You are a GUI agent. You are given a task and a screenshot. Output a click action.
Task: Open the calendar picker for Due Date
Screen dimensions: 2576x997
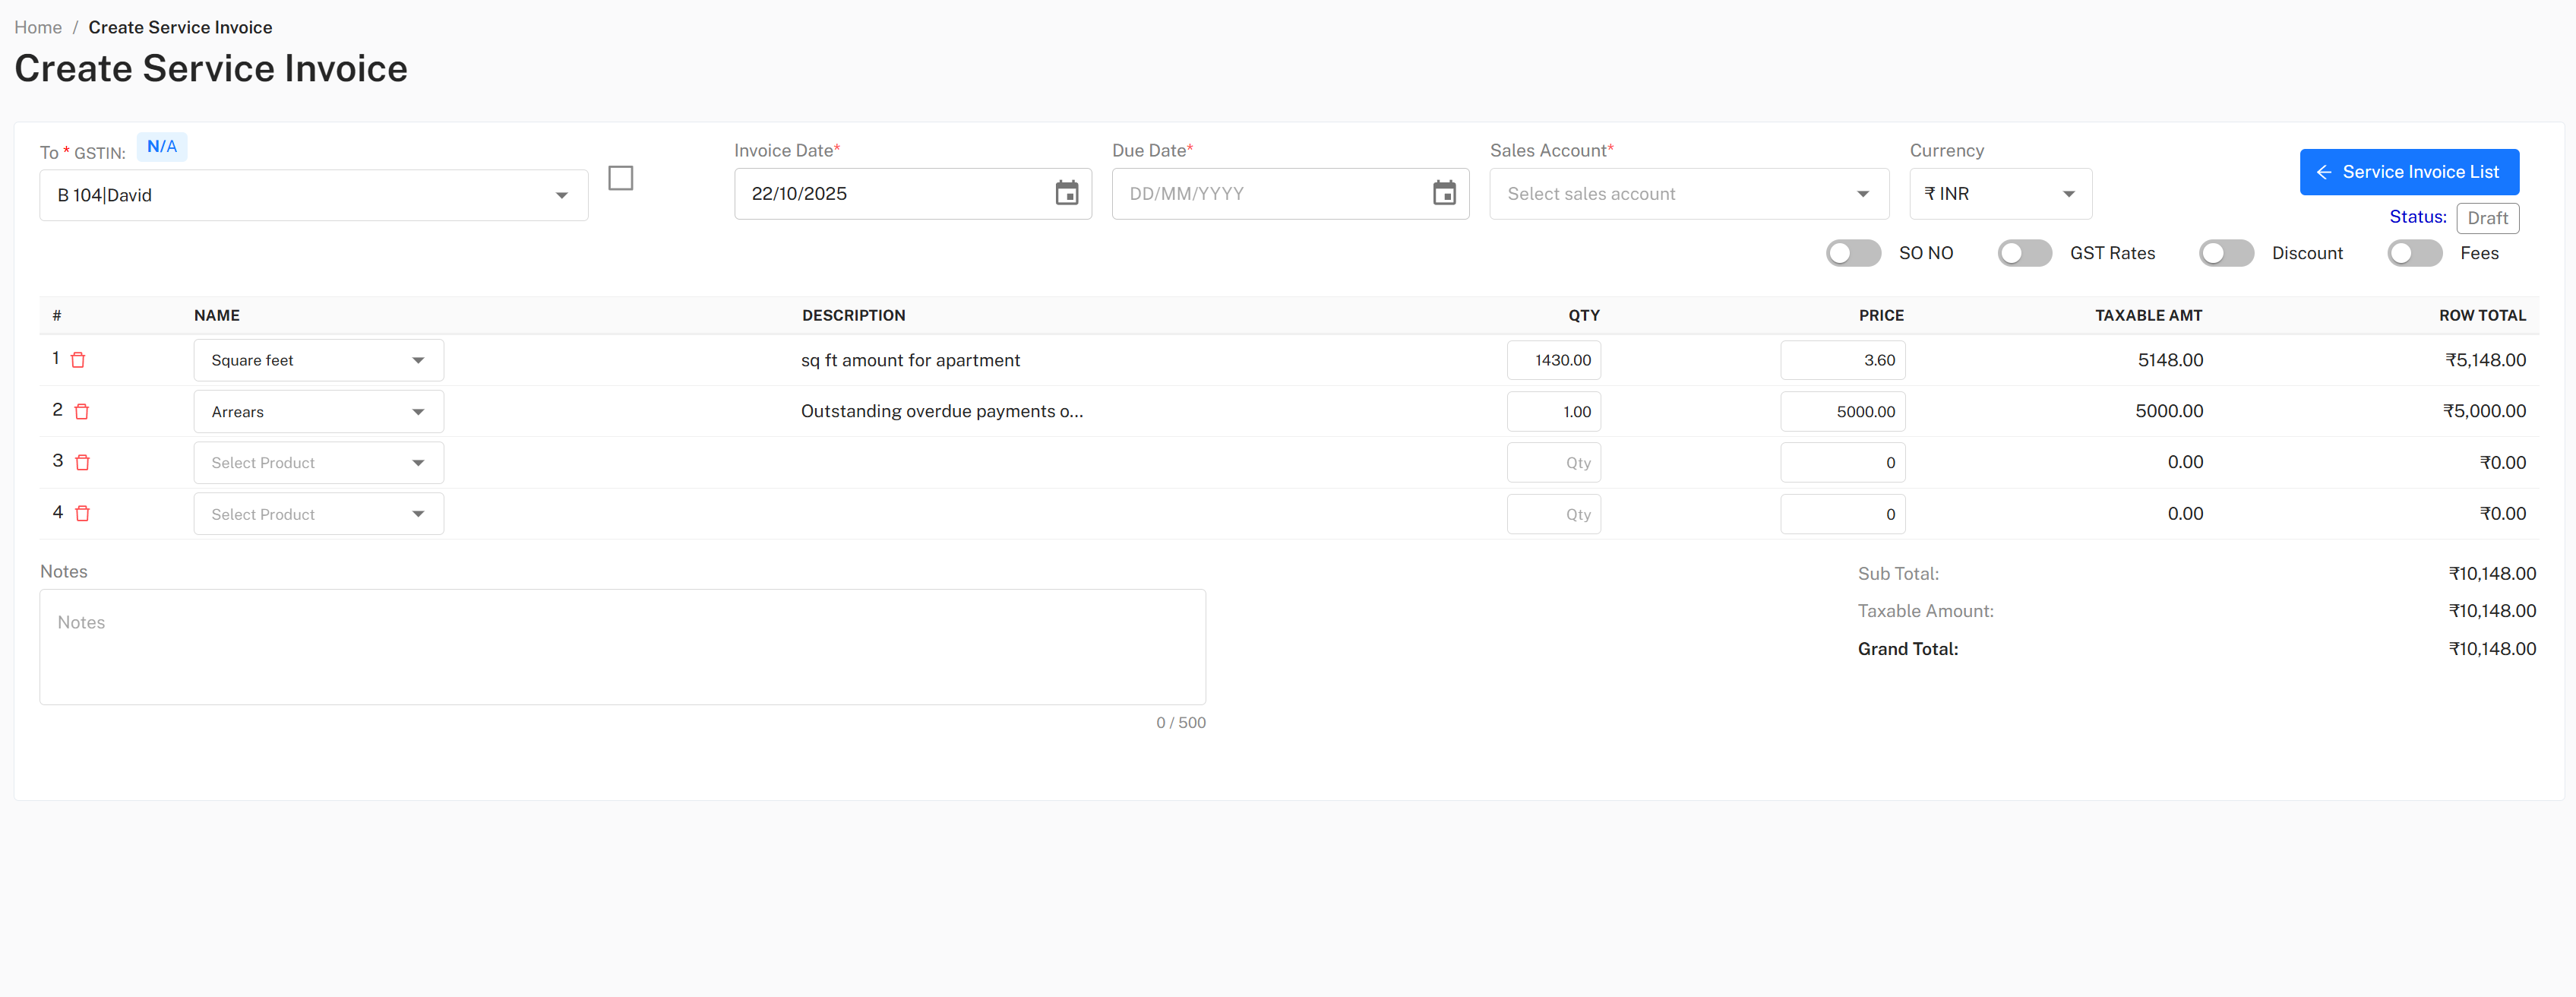pyautogui.click(x=1444, y=193)
